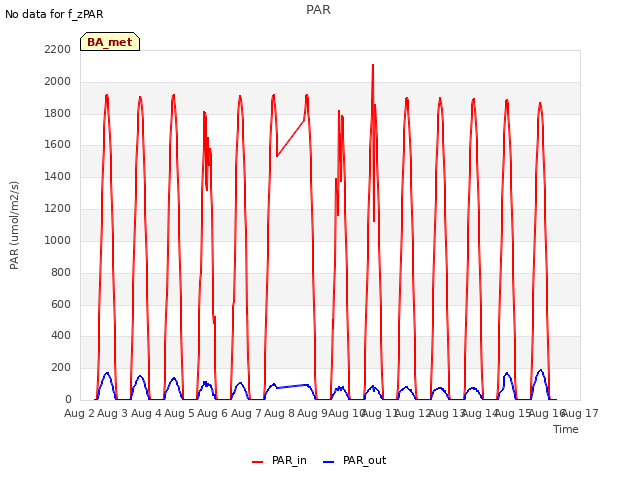
Task: Click the 400 y-axis tick label
Action: [61, 336]
